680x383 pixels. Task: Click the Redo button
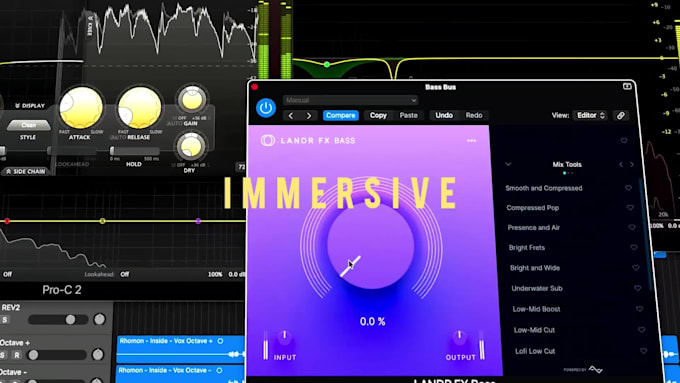pos(474,115)
